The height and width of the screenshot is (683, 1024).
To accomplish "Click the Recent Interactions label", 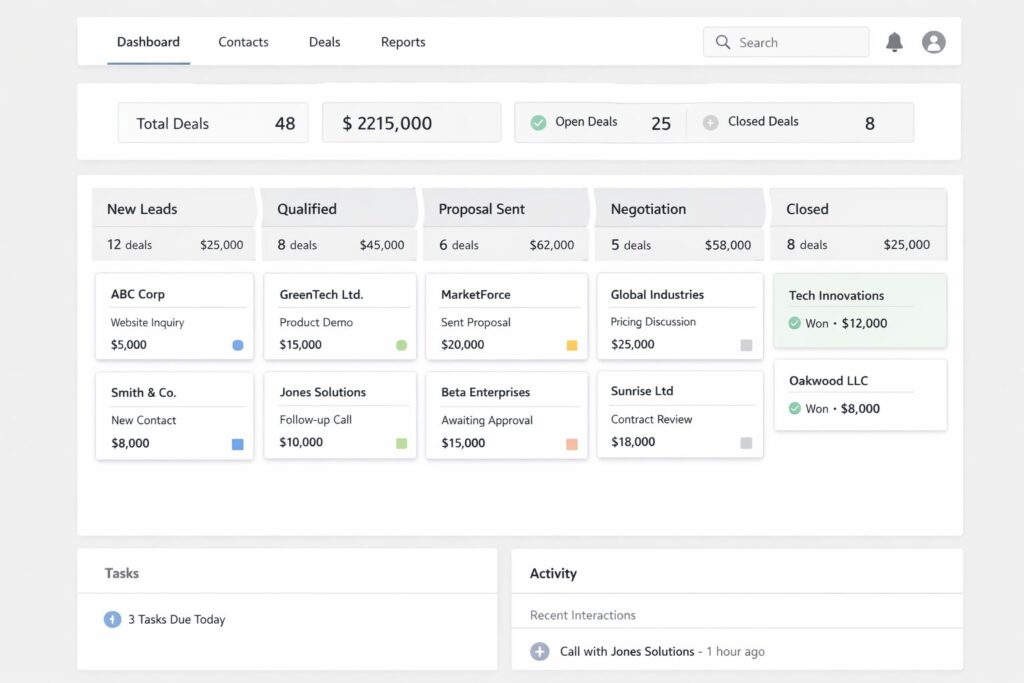I will [583, 615].
